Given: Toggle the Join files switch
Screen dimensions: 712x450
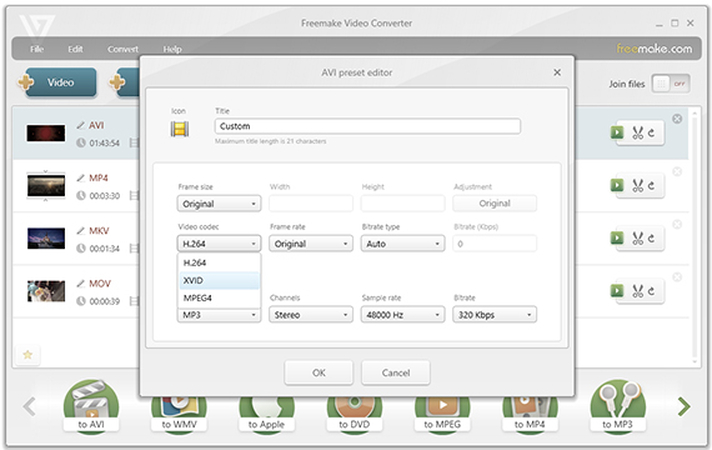Looking at the screenshot, I should click(x=671, y=84).
